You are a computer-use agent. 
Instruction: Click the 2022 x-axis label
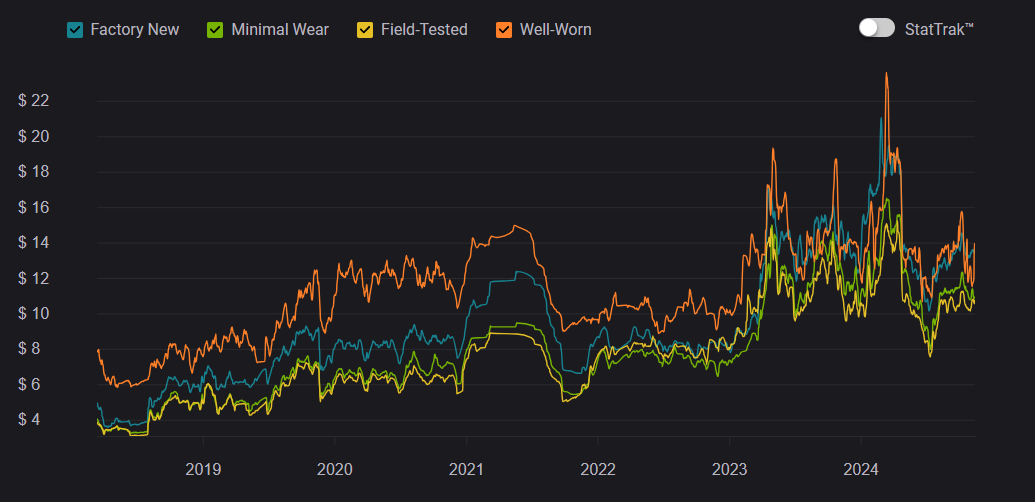(x=598, y=468)
